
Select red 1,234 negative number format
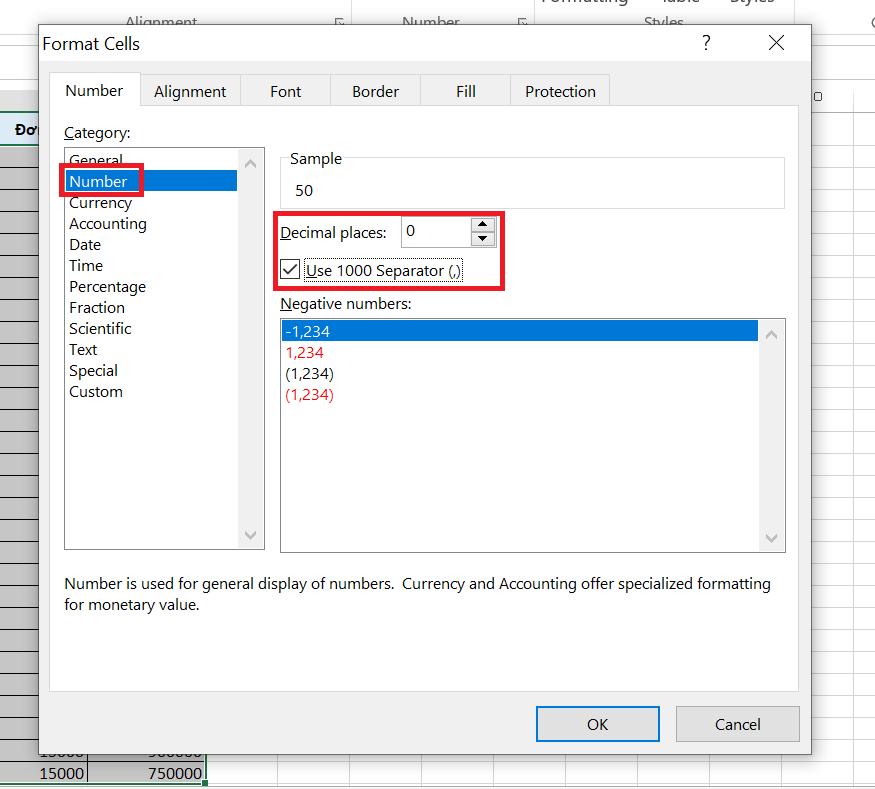coord(520,352)
